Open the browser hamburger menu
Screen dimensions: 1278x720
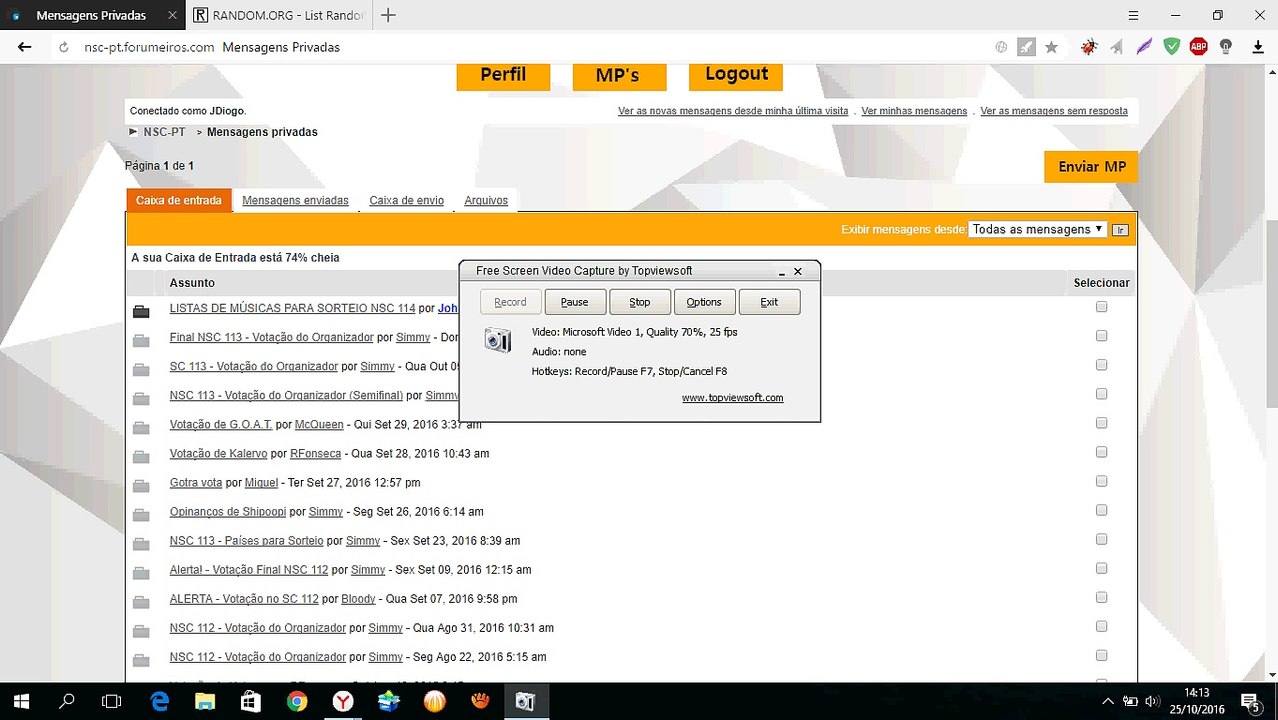[x=1133, y=15]
